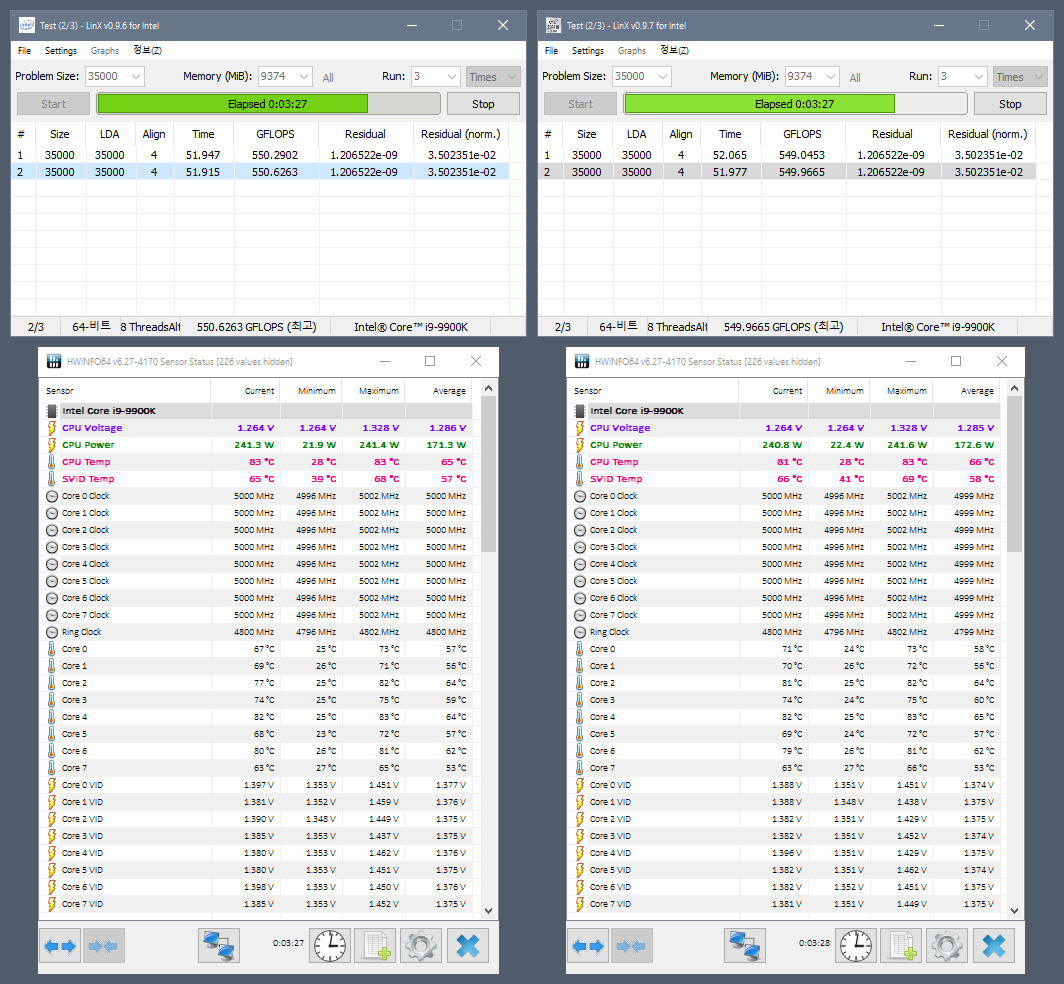Open the Memory (MiB) dropdown in LinX v0.9.7

(831, 77)
